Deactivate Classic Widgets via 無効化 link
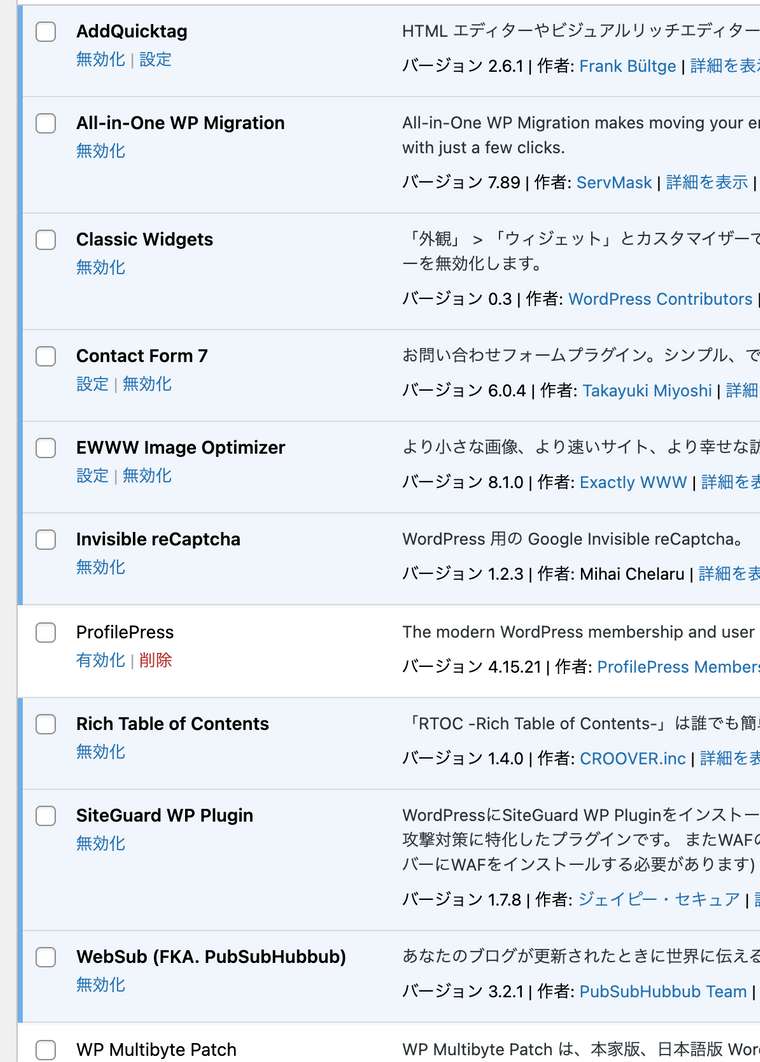Viewport: 760px width, 1062px height. point(100,267)
